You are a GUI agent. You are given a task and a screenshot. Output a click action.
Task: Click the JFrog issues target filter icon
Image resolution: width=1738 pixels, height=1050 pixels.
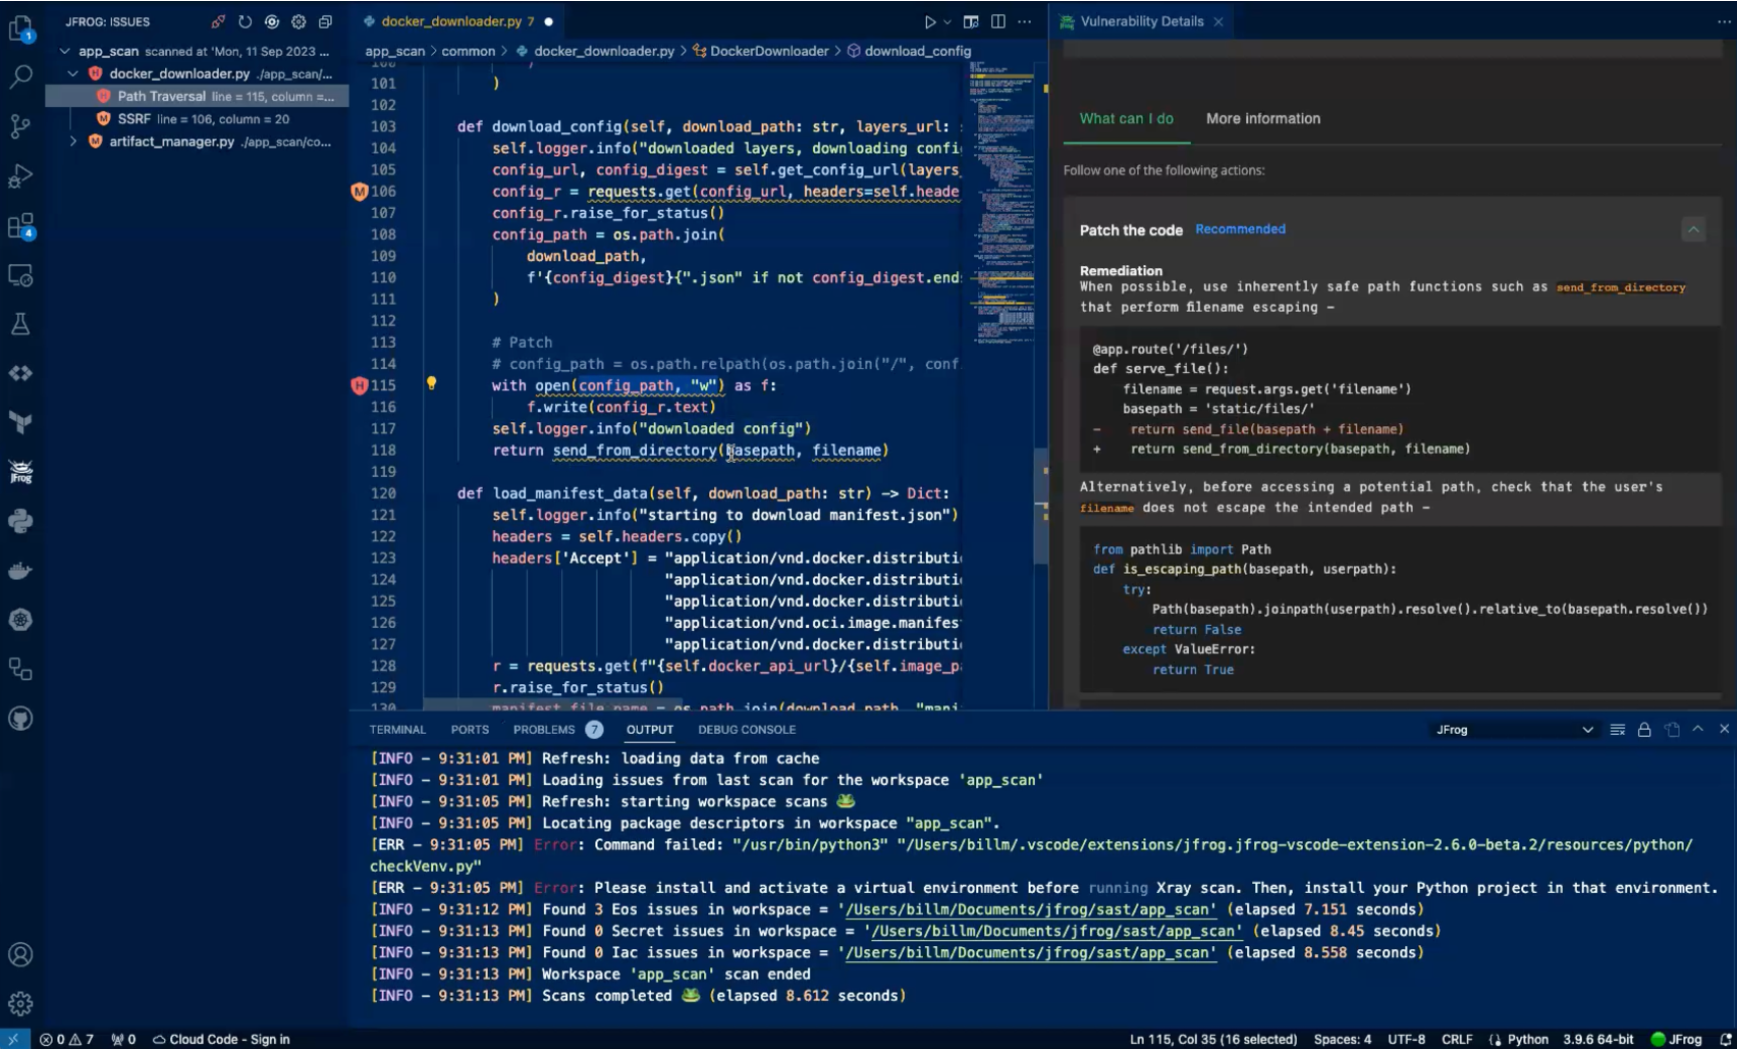pos(271,21)
